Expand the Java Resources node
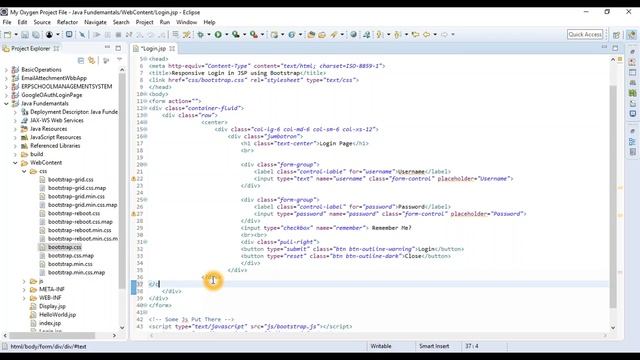The height and width of the screenshot is (360, 640). (x=15, y=129)
